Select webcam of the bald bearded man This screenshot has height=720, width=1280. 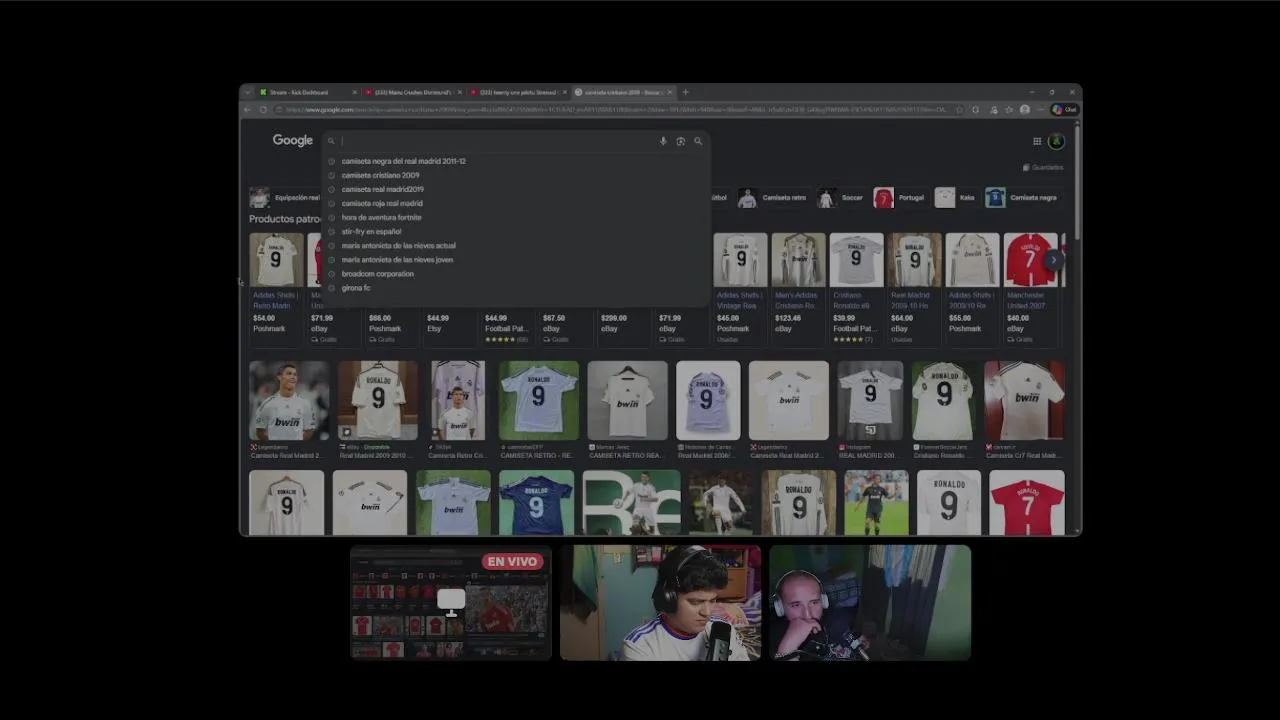pos(870,602)
